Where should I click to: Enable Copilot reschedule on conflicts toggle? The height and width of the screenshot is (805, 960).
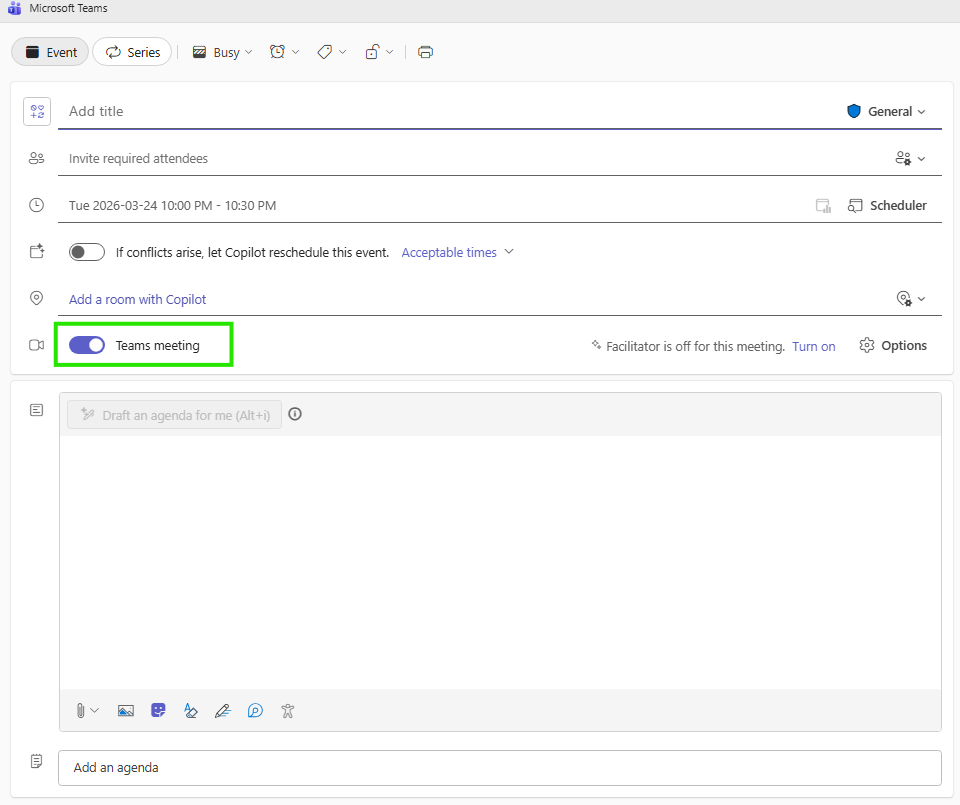[87, 252]
